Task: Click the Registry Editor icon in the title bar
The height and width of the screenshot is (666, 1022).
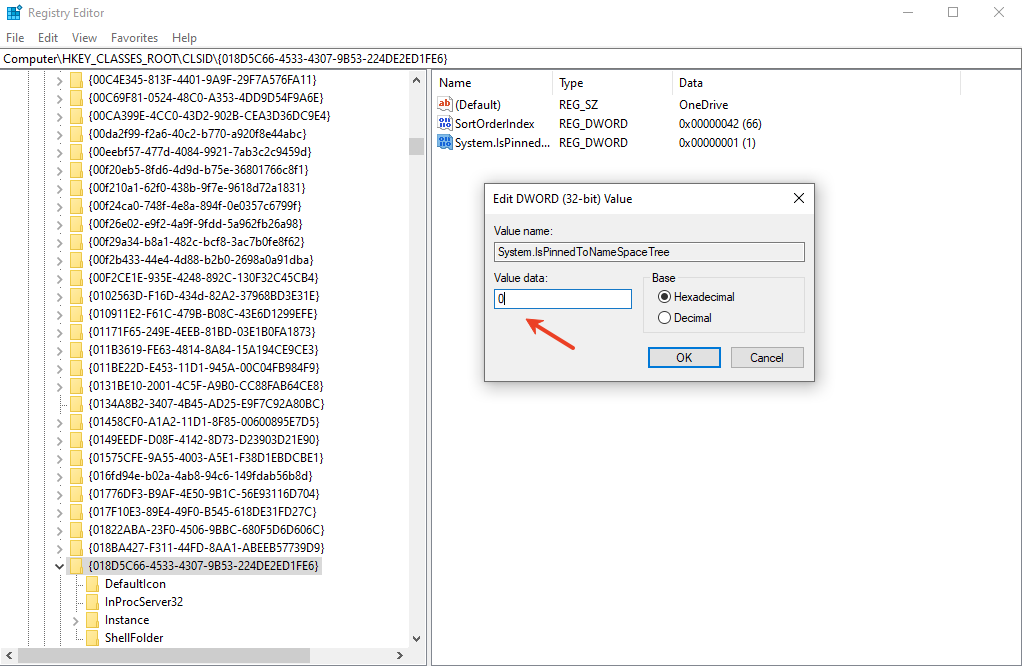Action: (14, 12)
